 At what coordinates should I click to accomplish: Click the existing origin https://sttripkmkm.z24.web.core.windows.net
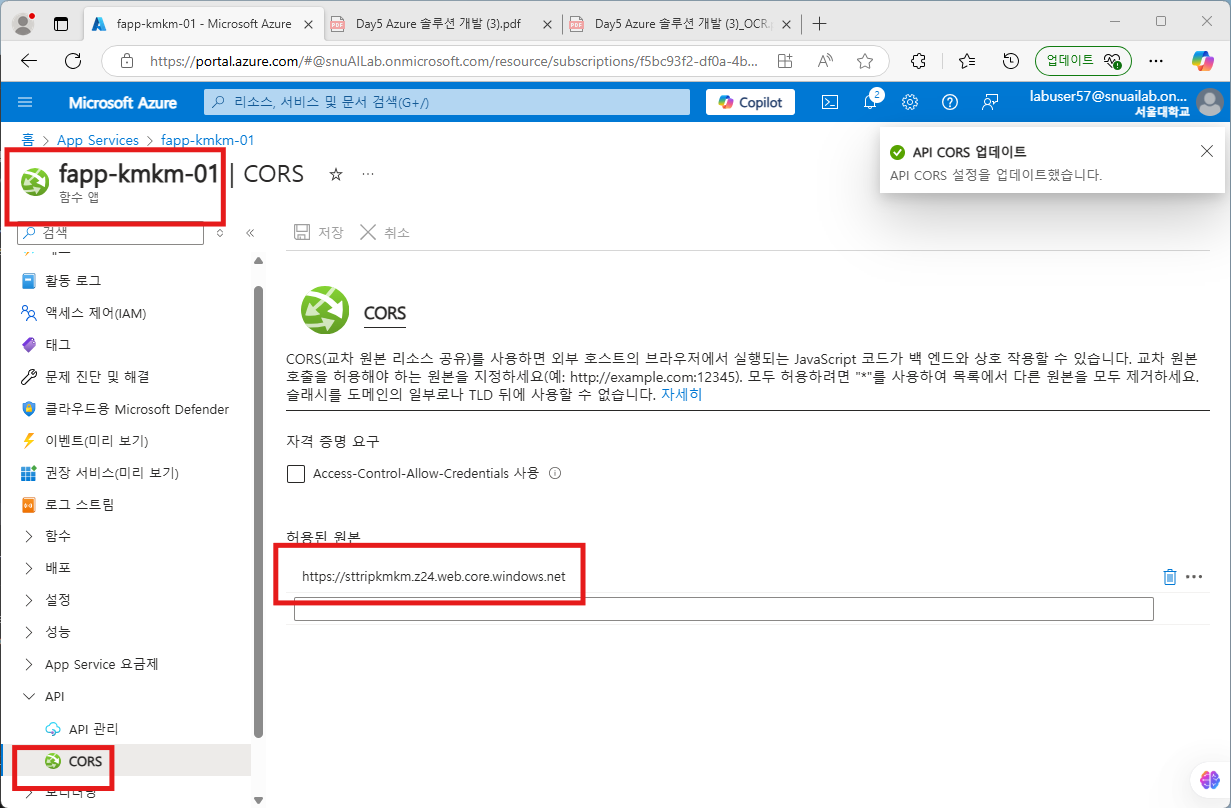pos(433,577)
